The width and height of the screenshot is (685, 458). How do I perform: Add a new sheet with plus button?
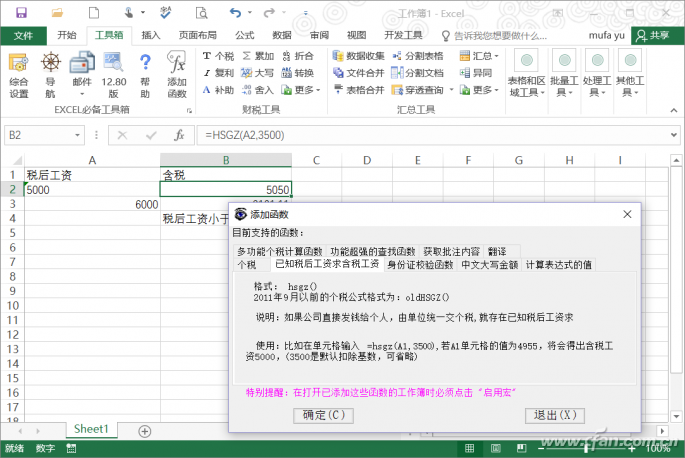[145, 431]
